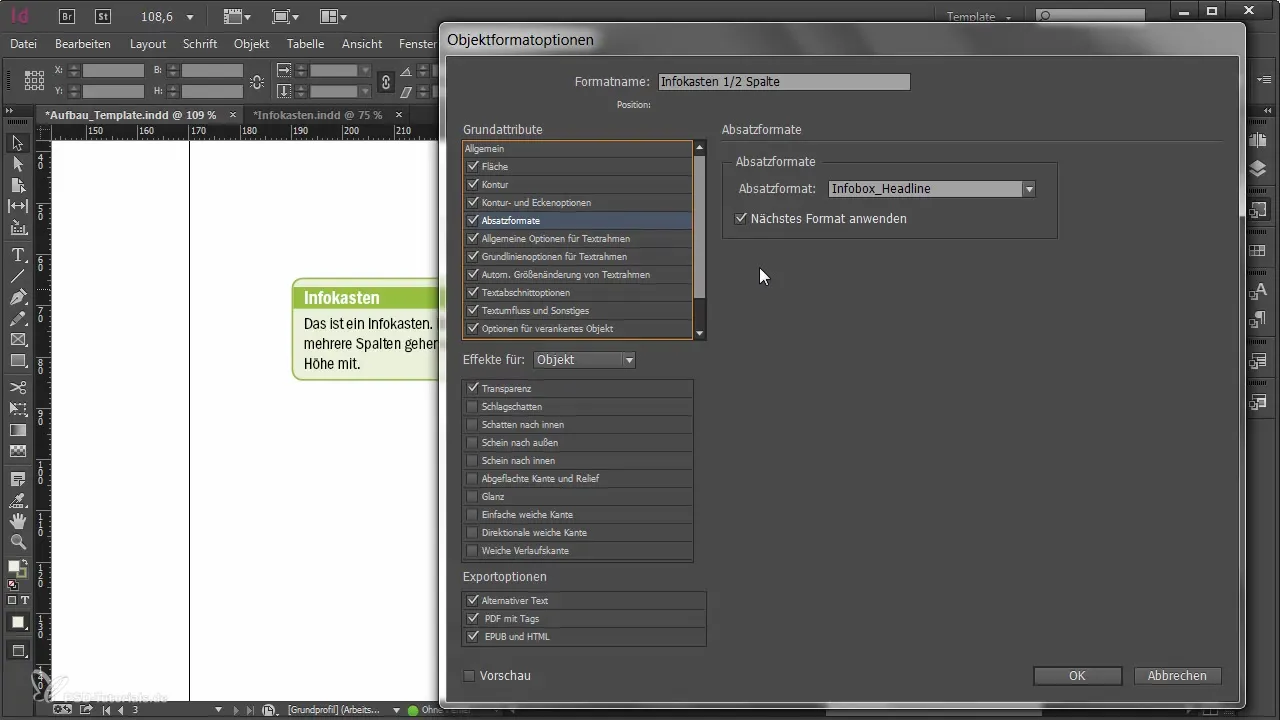The width and height of the screenshot is (1280, 720).
Task: Select the Direct Selection tool
Action: click(x=17, y=164)
